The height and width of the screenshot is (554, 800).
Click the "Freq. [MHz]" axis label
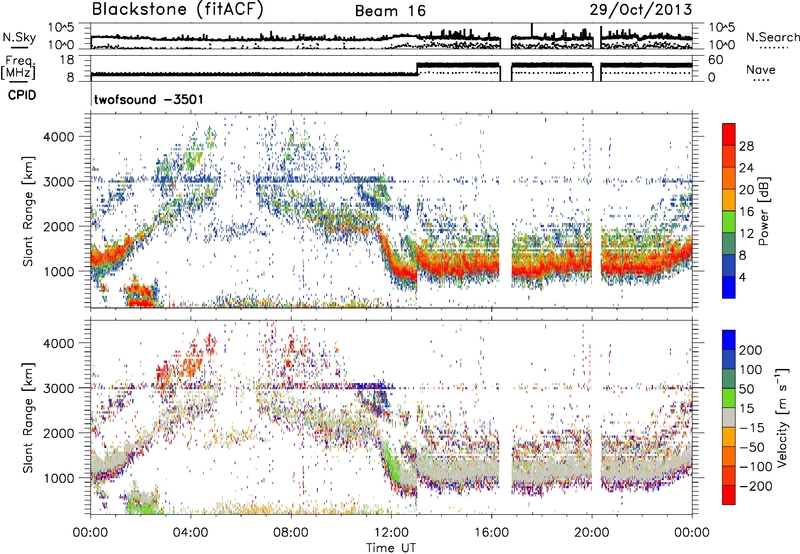(x=18, y=67)
